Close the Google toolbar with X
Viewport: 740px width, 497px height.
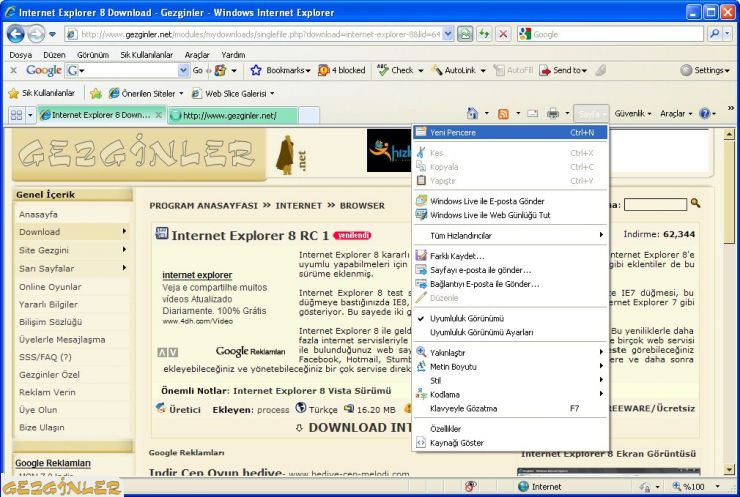point(14,70)
